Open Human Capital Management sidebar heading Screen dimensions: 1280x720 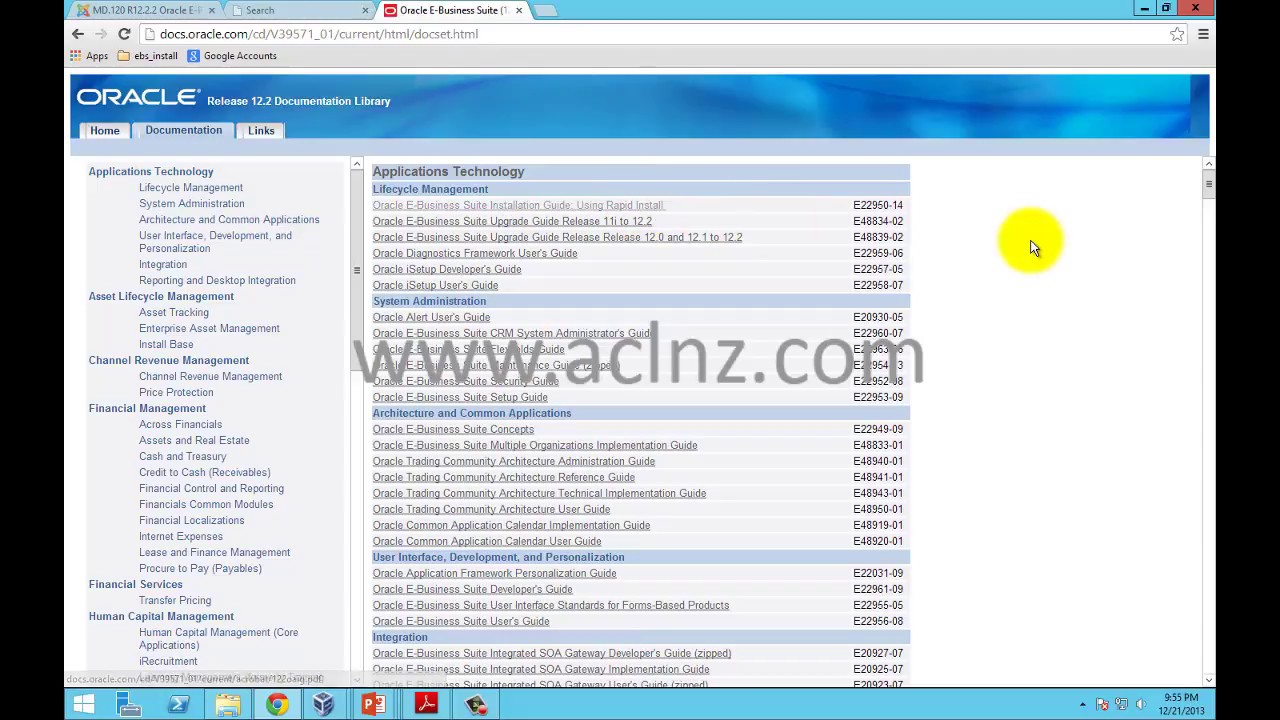point(161,617)
